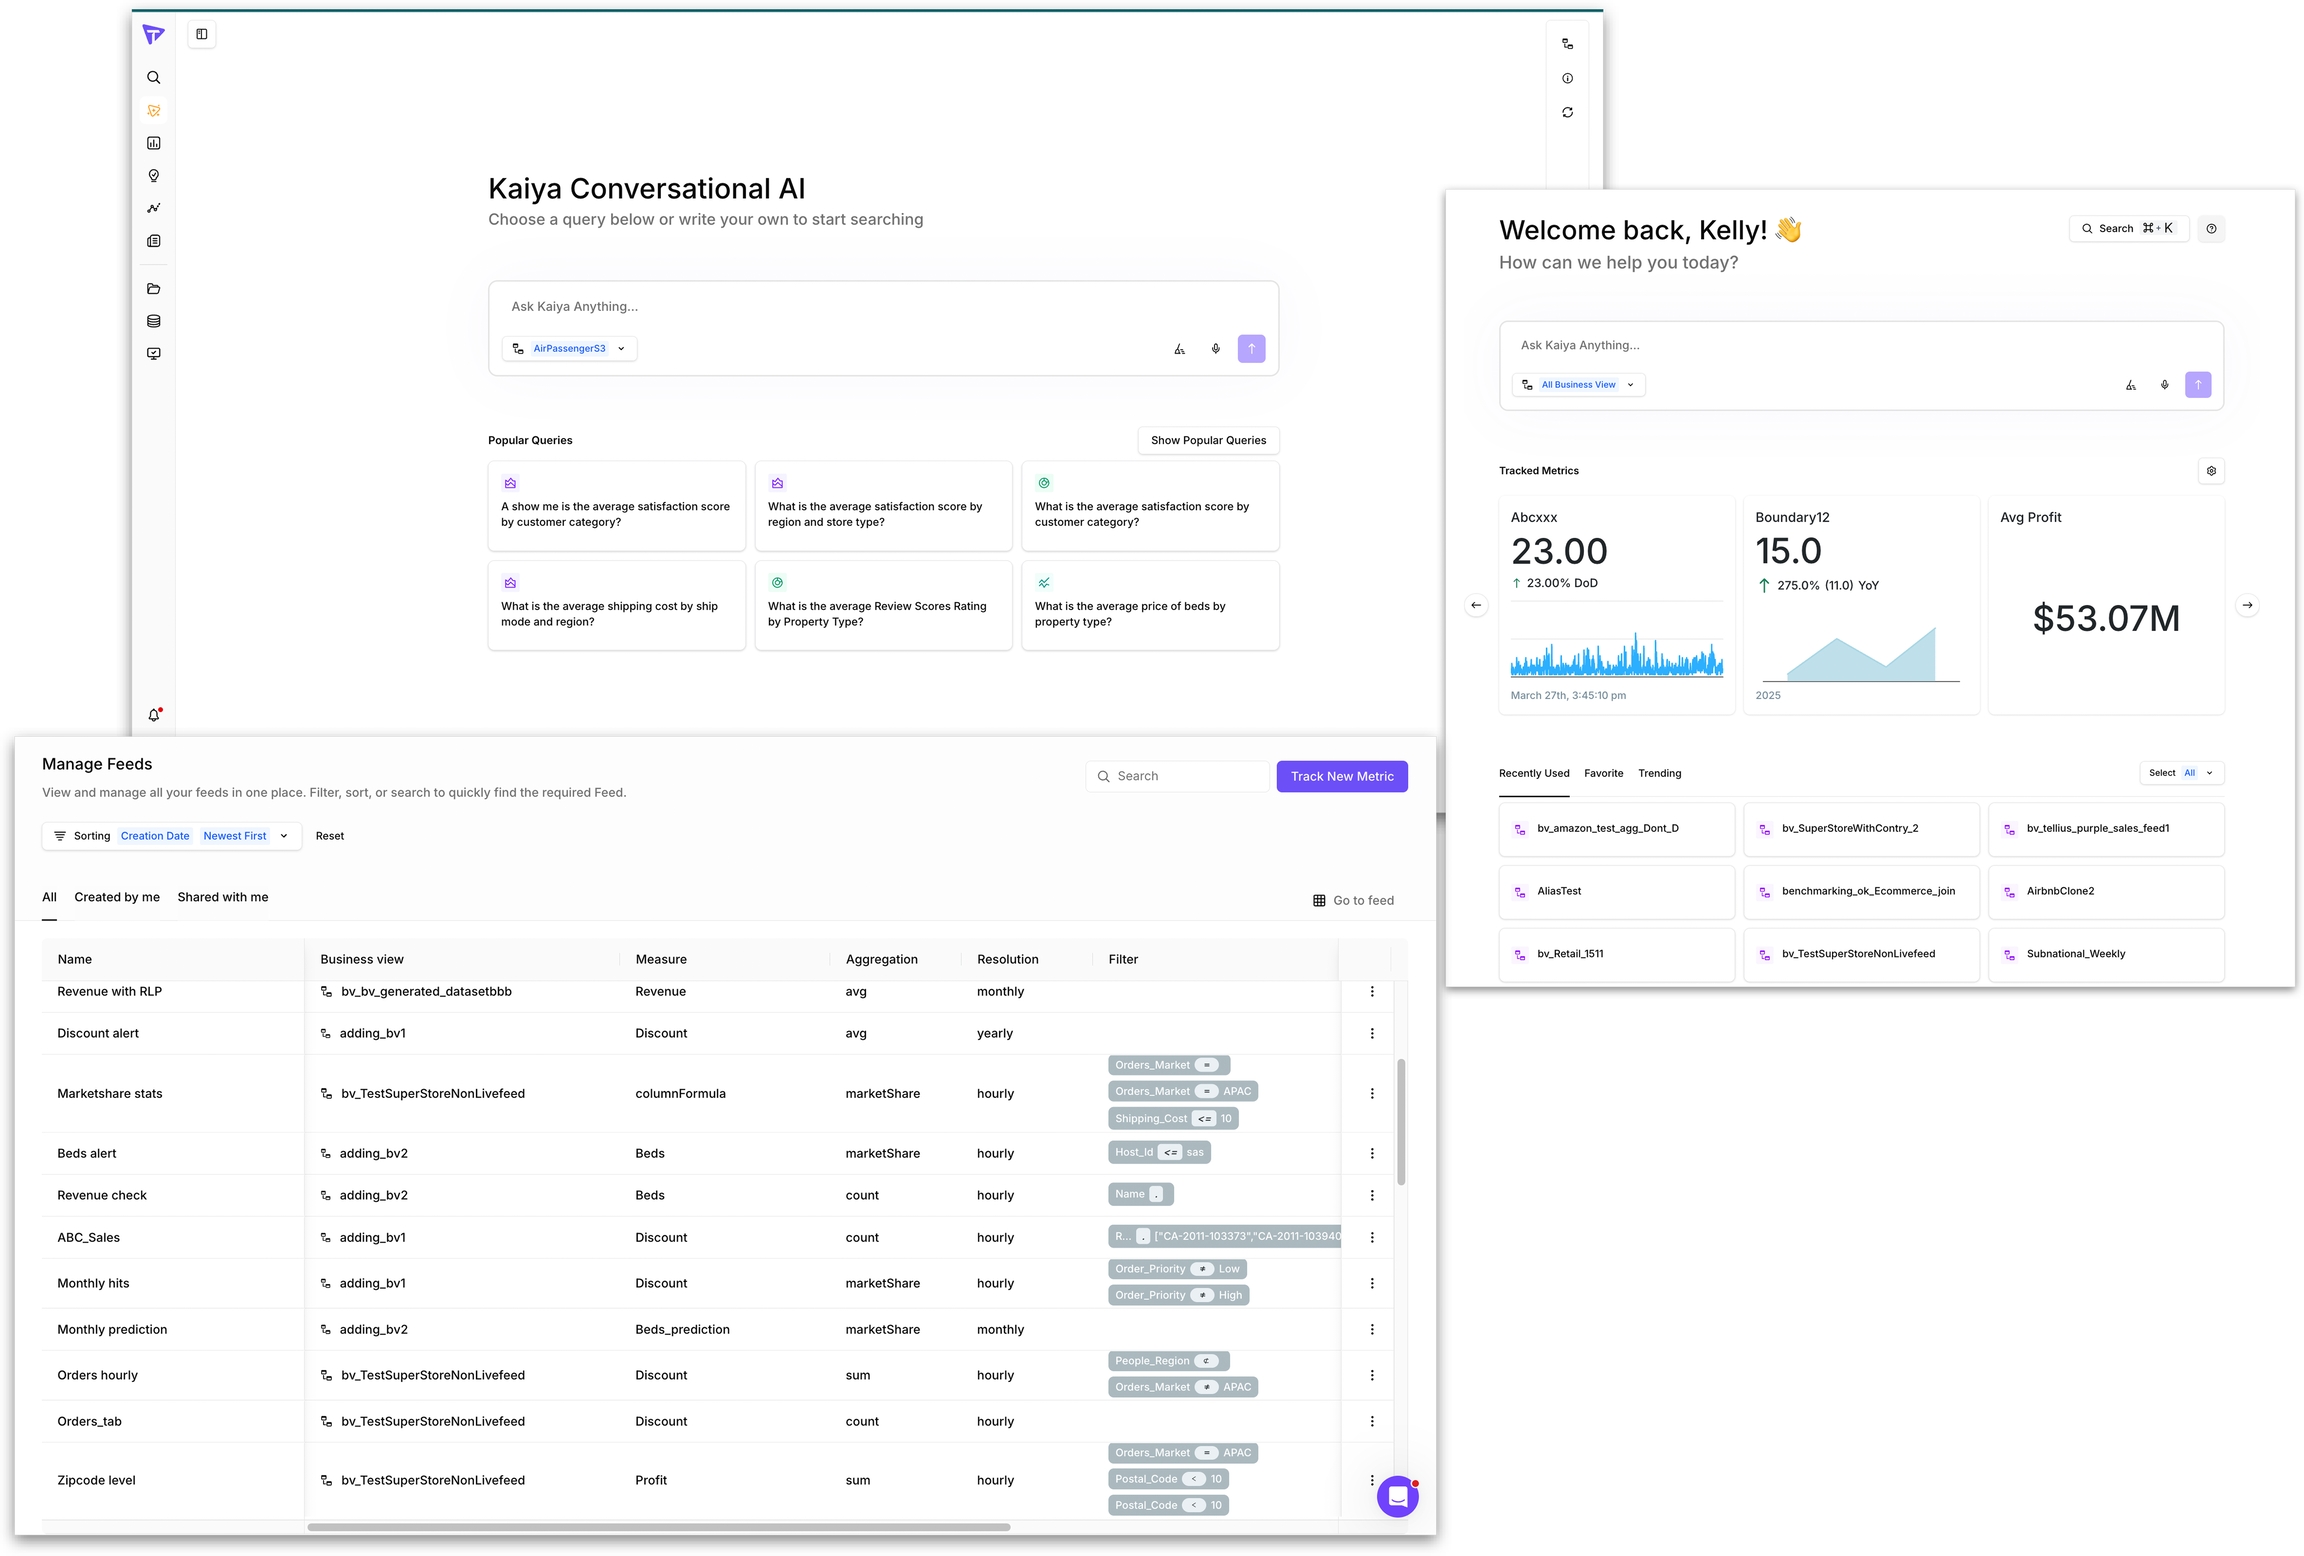Click the lightbulb insights sidebar icon

click(x=153, y=176)
